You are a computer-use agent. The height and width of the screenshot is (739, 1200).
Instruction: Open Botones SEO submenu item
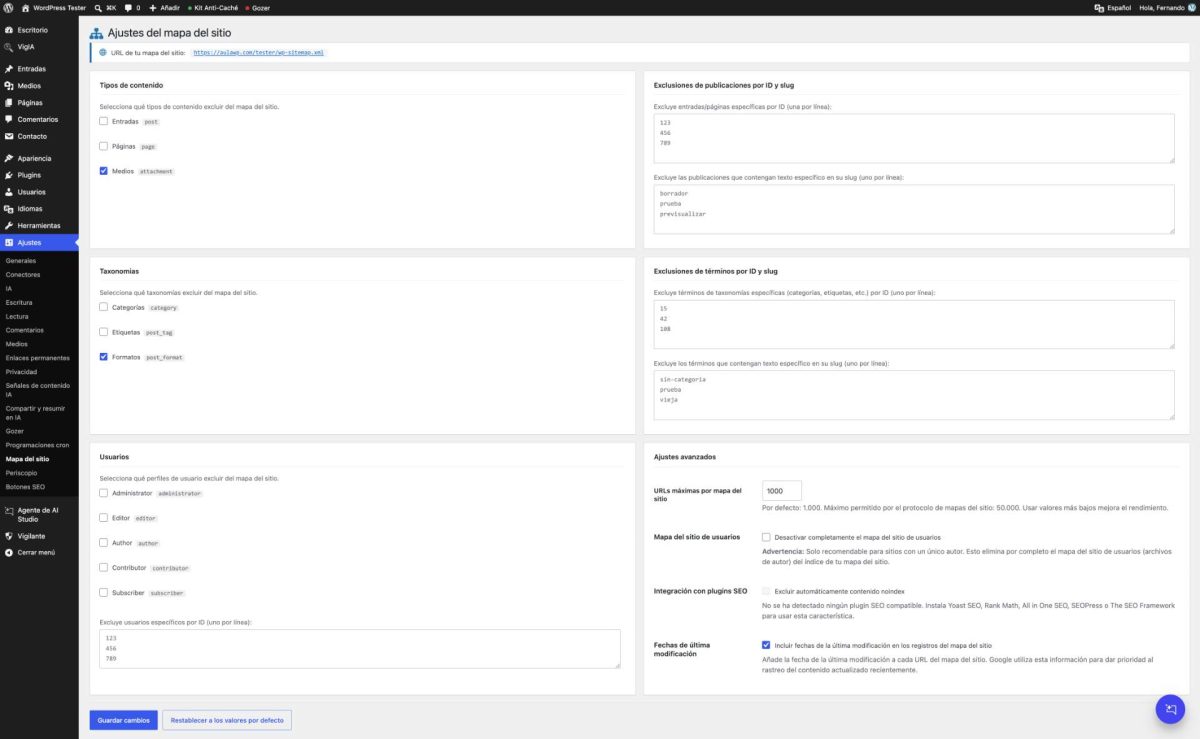coord(25,487)
